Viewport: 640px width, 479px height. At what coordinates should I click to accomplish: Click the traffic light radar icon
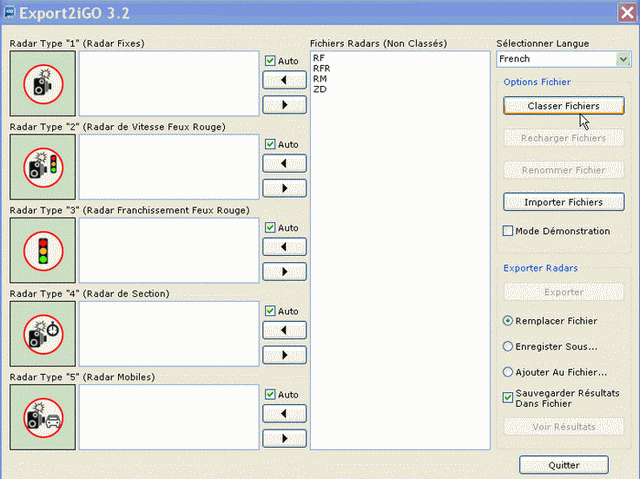coord(43,250)
